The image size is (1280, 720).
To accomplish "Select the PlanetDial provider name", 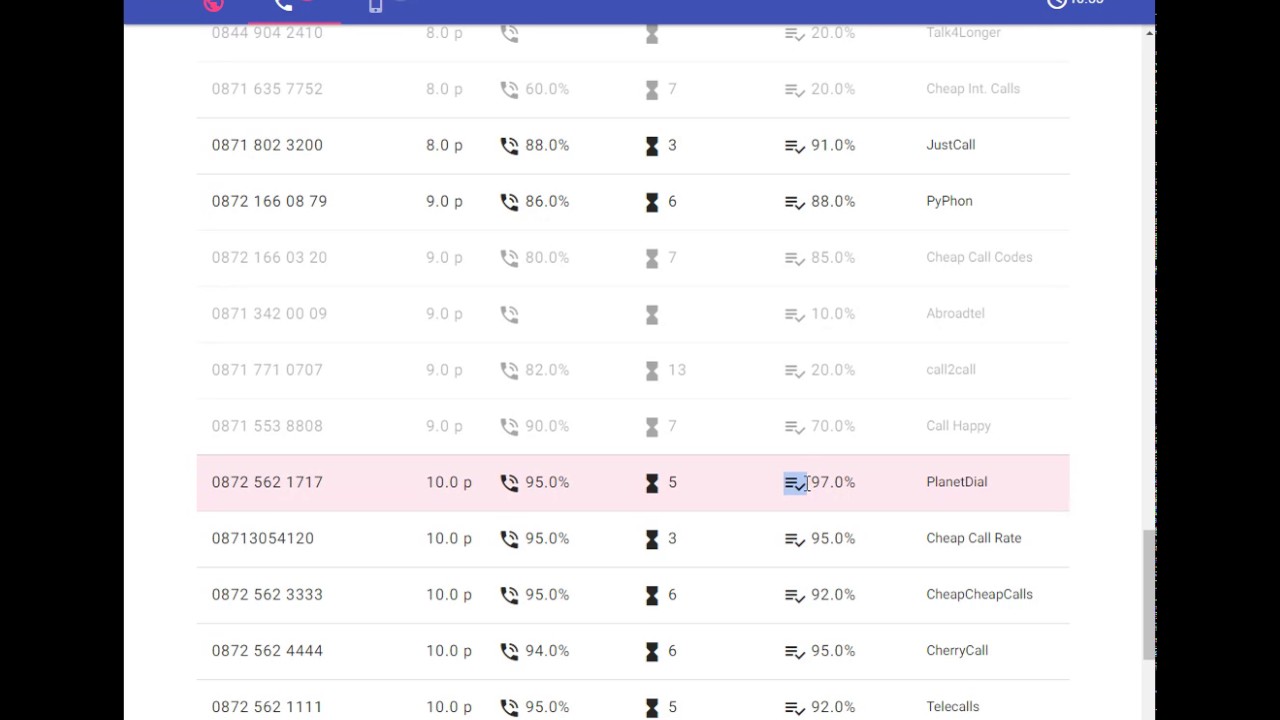I will click(956, 482).
